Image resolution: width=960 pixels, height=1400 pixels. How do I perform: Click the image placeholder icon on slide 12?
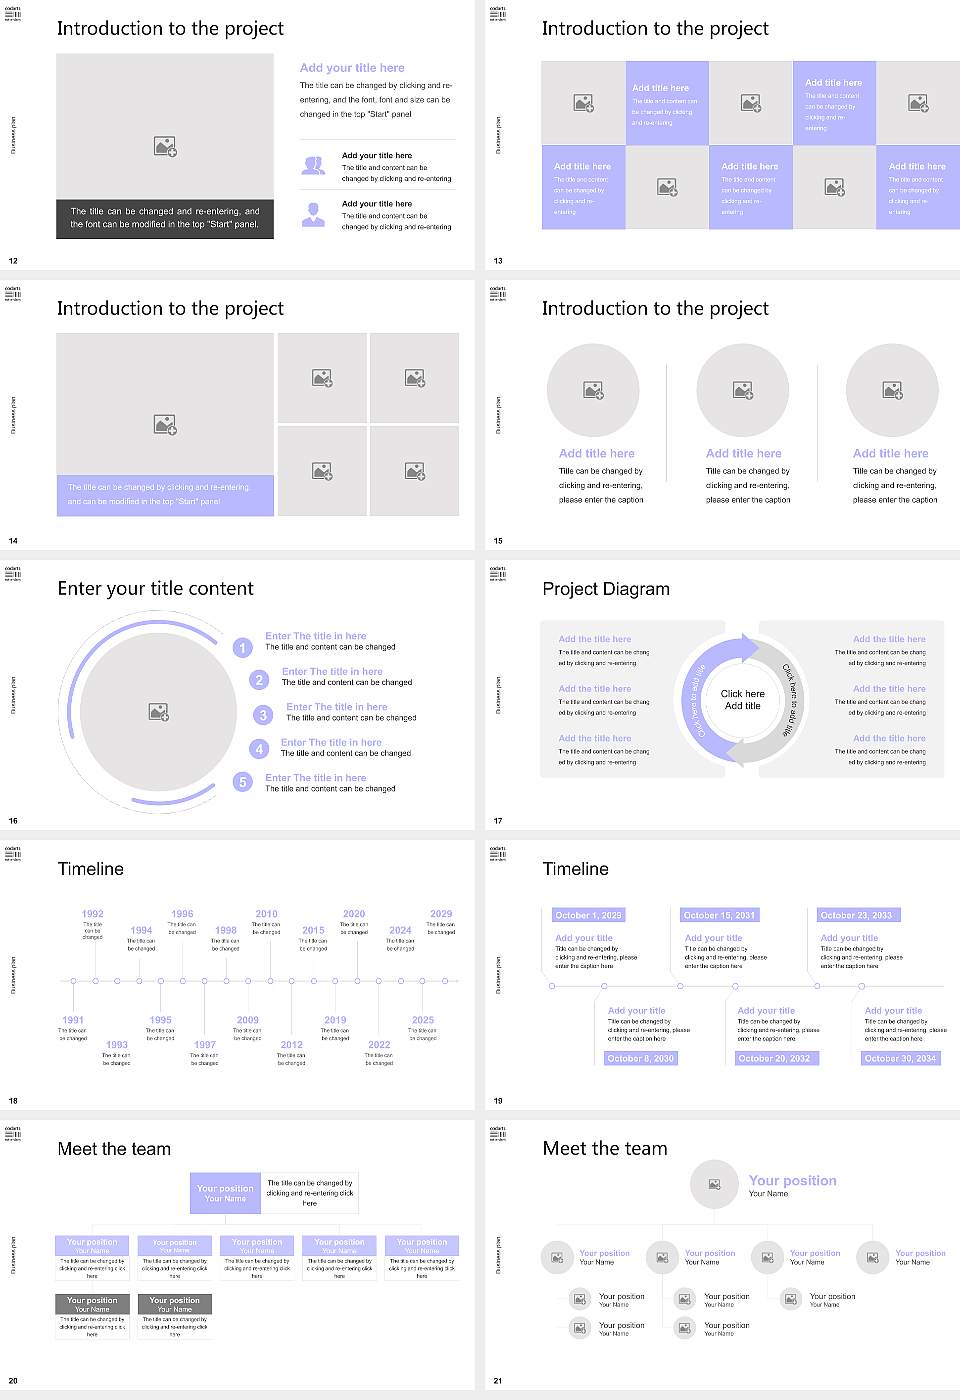coord(165,147)
